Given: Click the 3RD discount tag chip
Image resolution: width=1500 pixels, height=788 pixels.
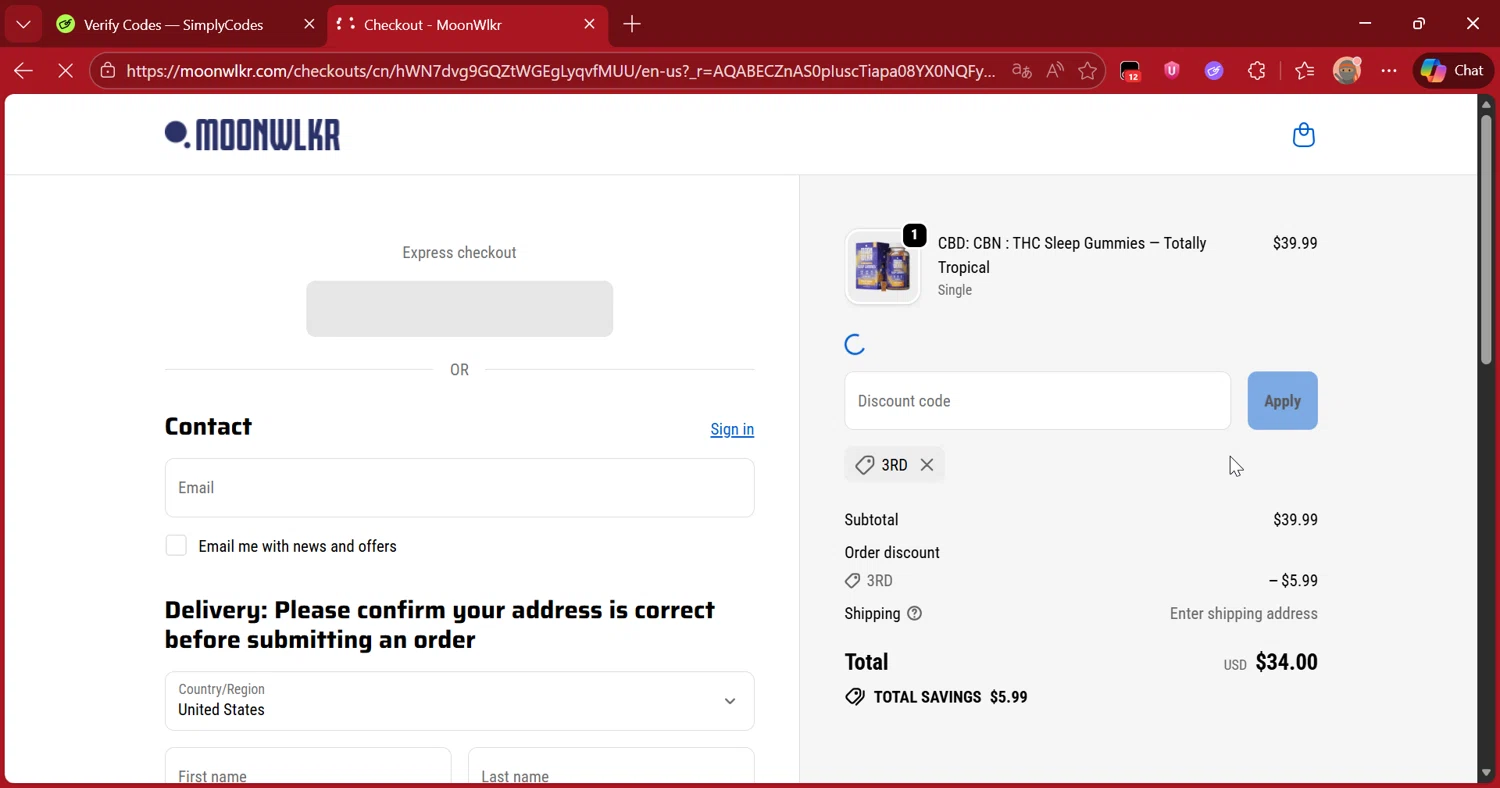Looking at the screenshot, I should [894, 465].
